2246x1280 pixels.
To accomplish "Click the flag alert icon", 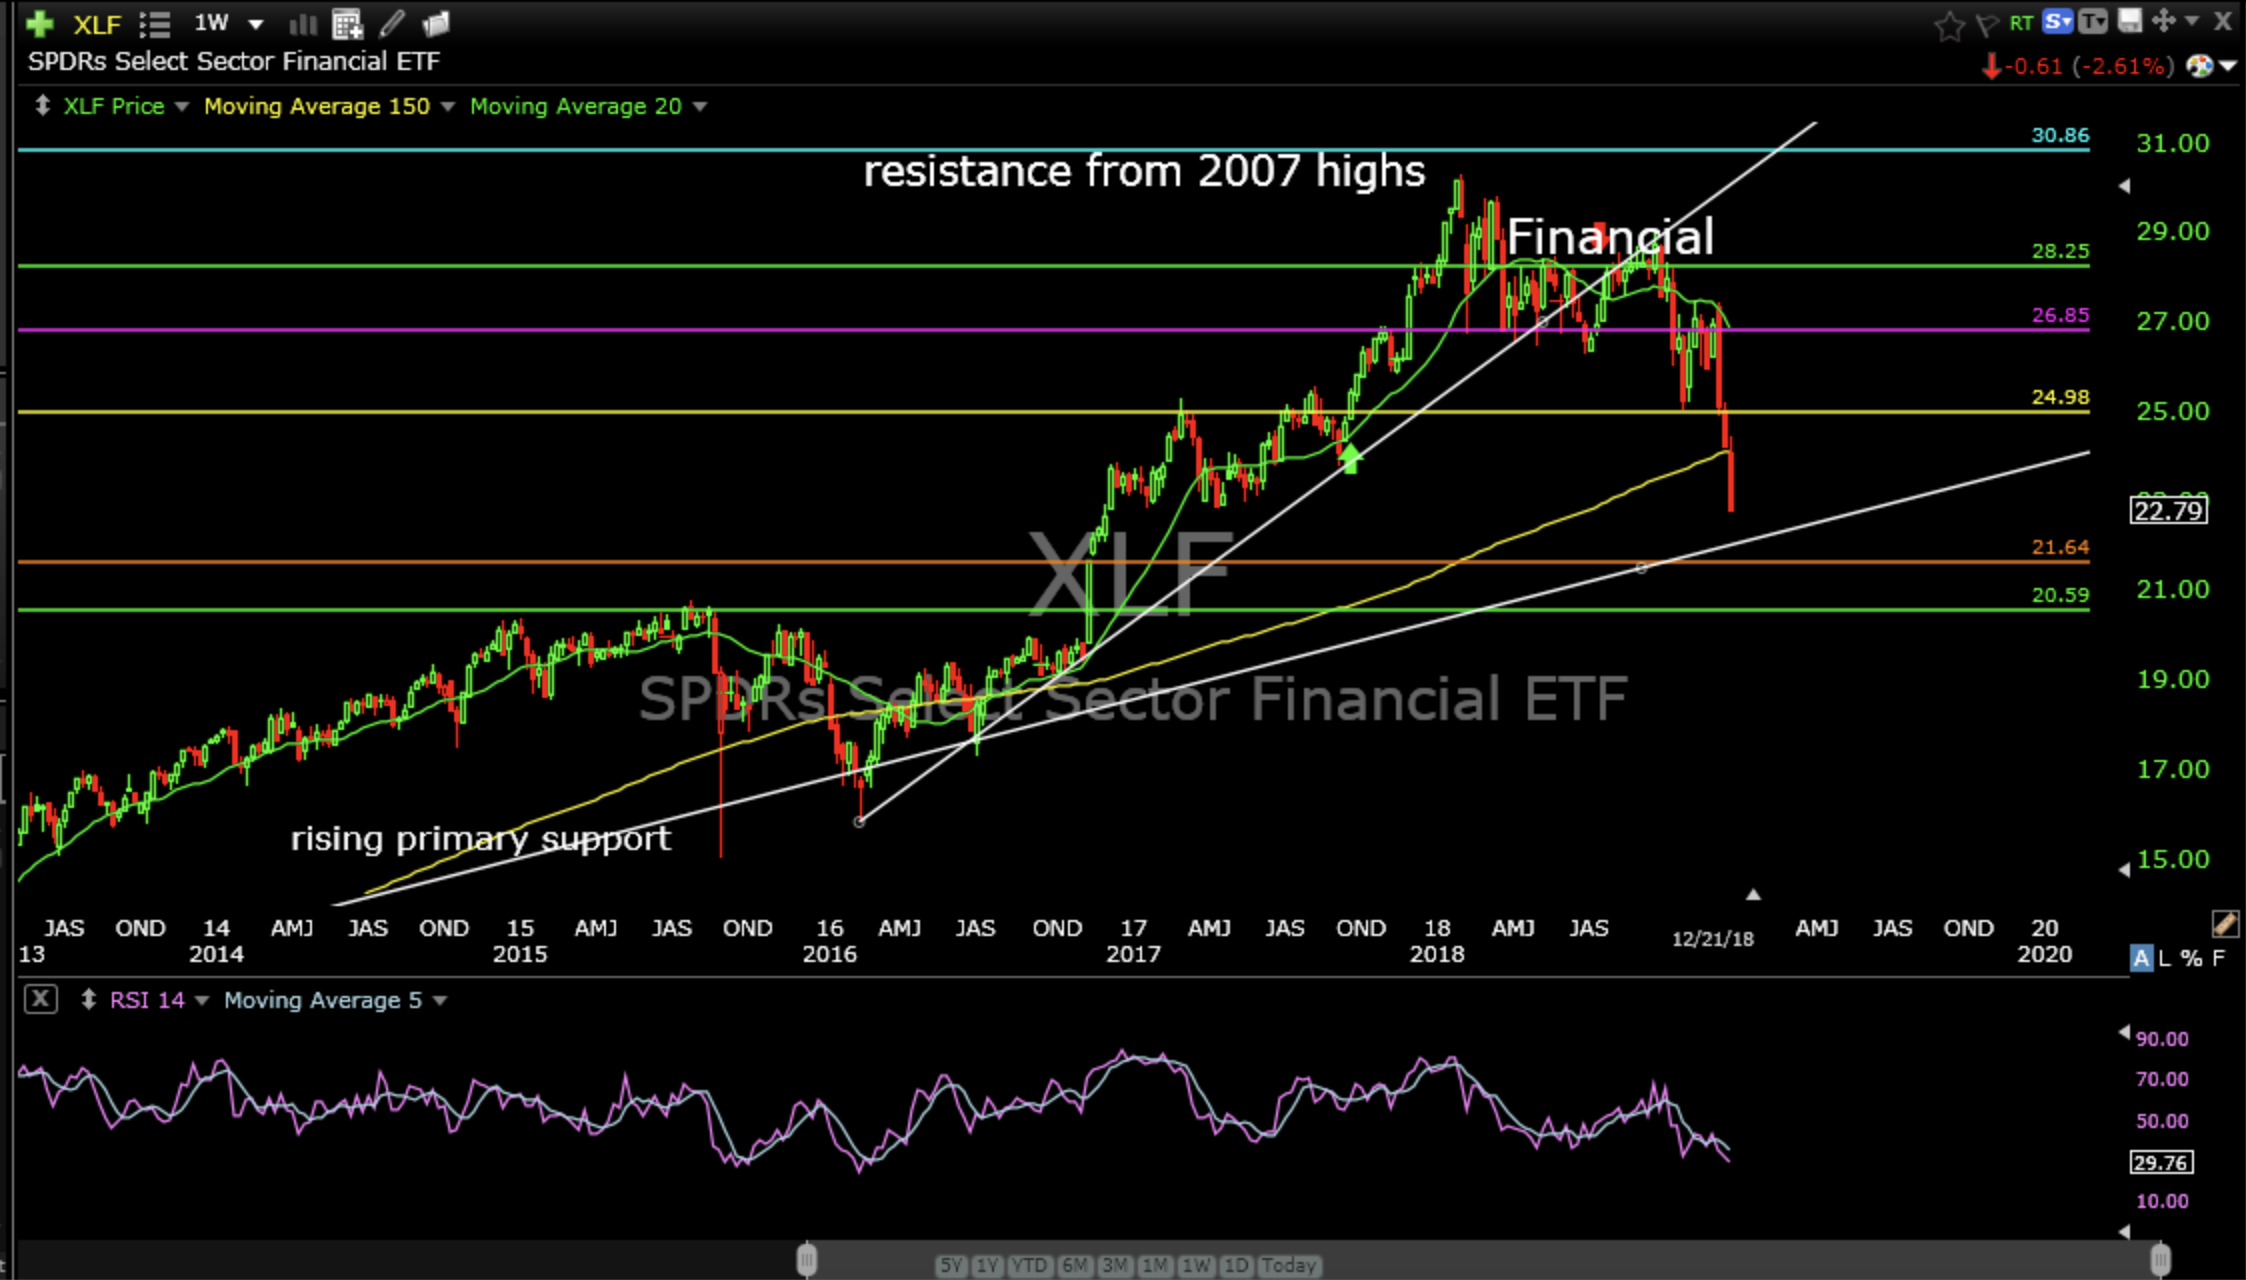I will [1986, 24].
